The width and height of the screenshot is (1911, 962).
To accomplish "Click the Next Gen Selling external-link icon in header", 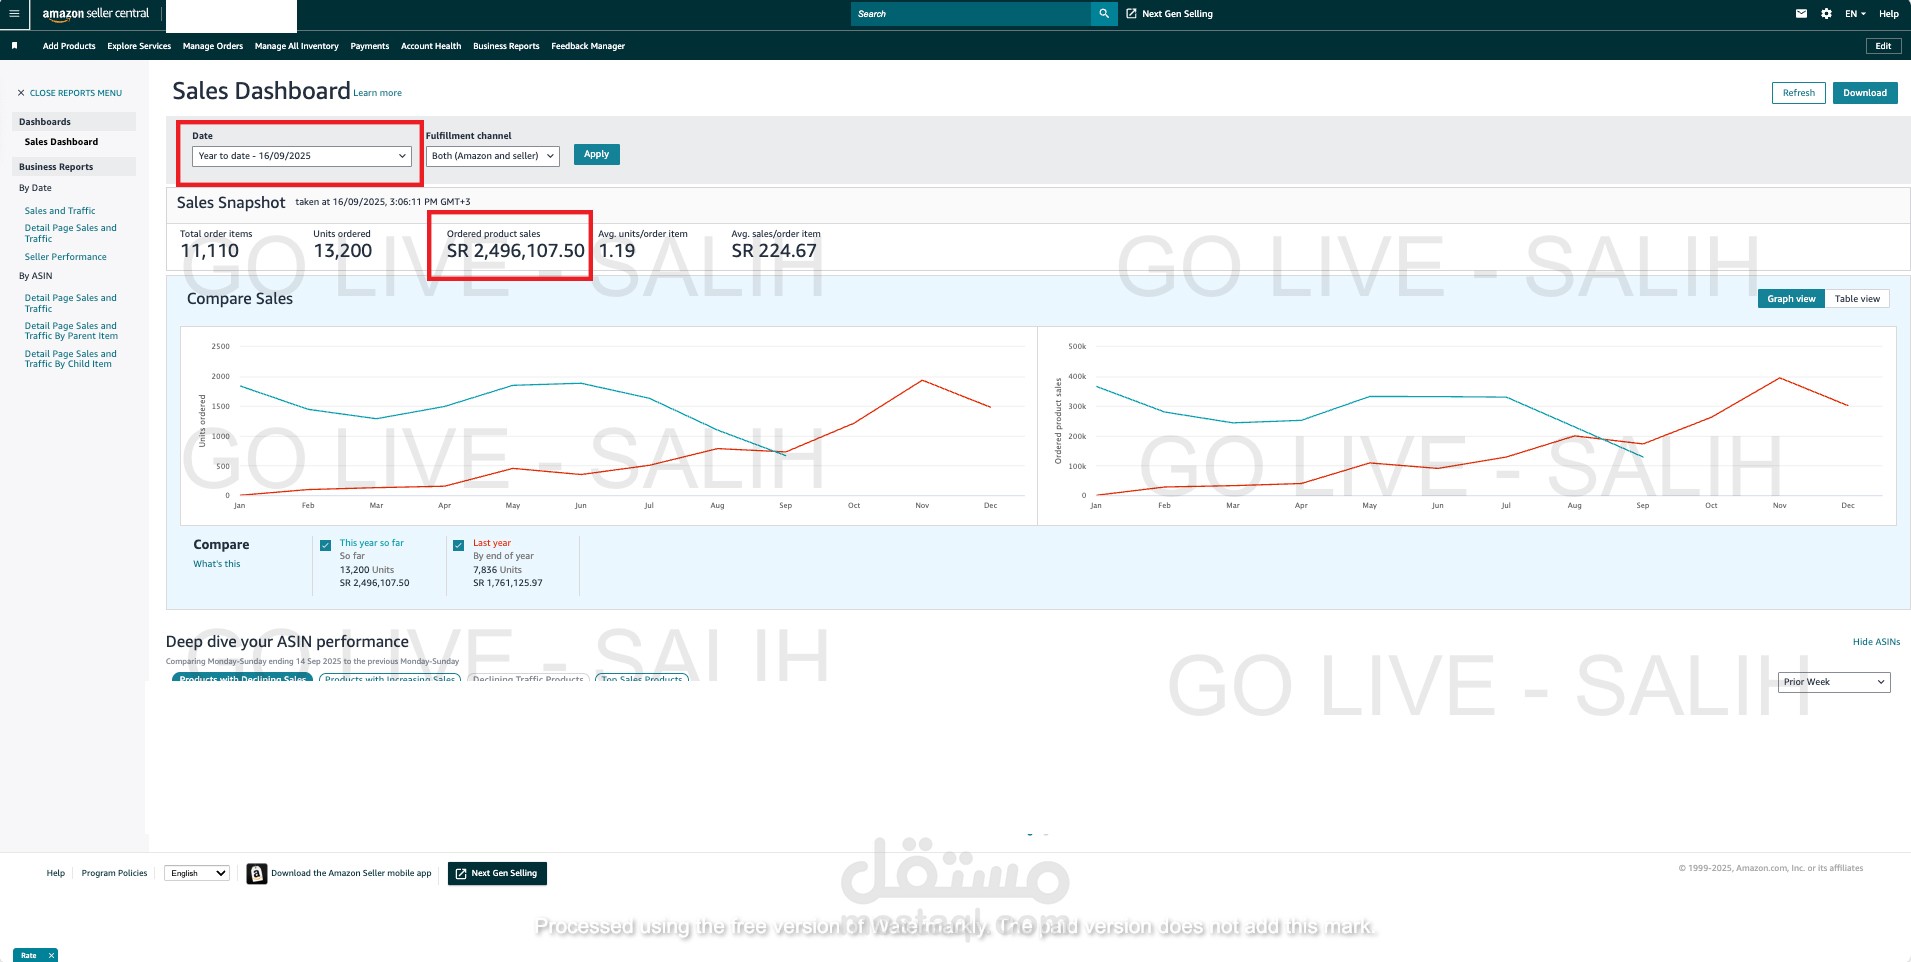I will pyautogui.click(x=1131, y=14).
